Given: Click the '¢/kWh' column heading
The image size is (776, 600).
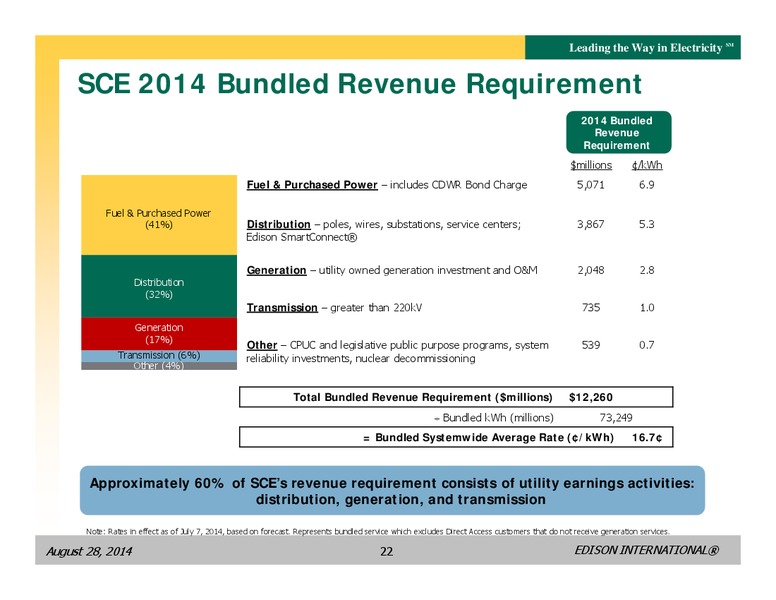Looking at the screenshot, I should tap(647, 165).
